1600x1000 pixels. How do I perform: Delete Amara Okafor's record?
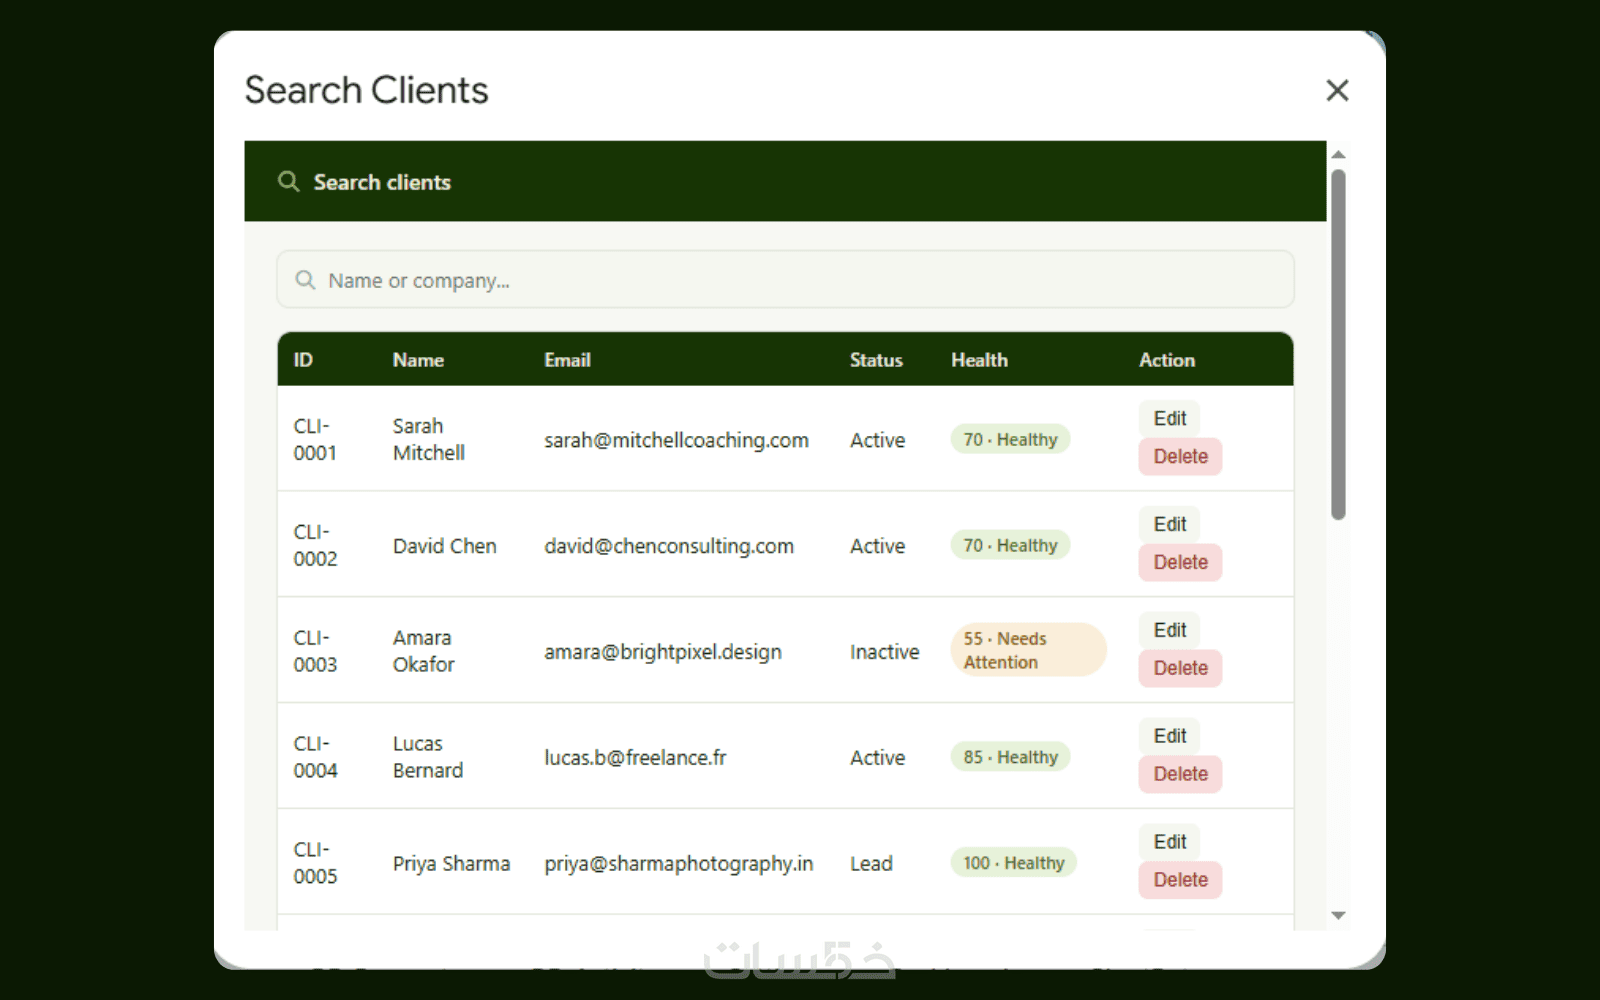coord(1180,668)
